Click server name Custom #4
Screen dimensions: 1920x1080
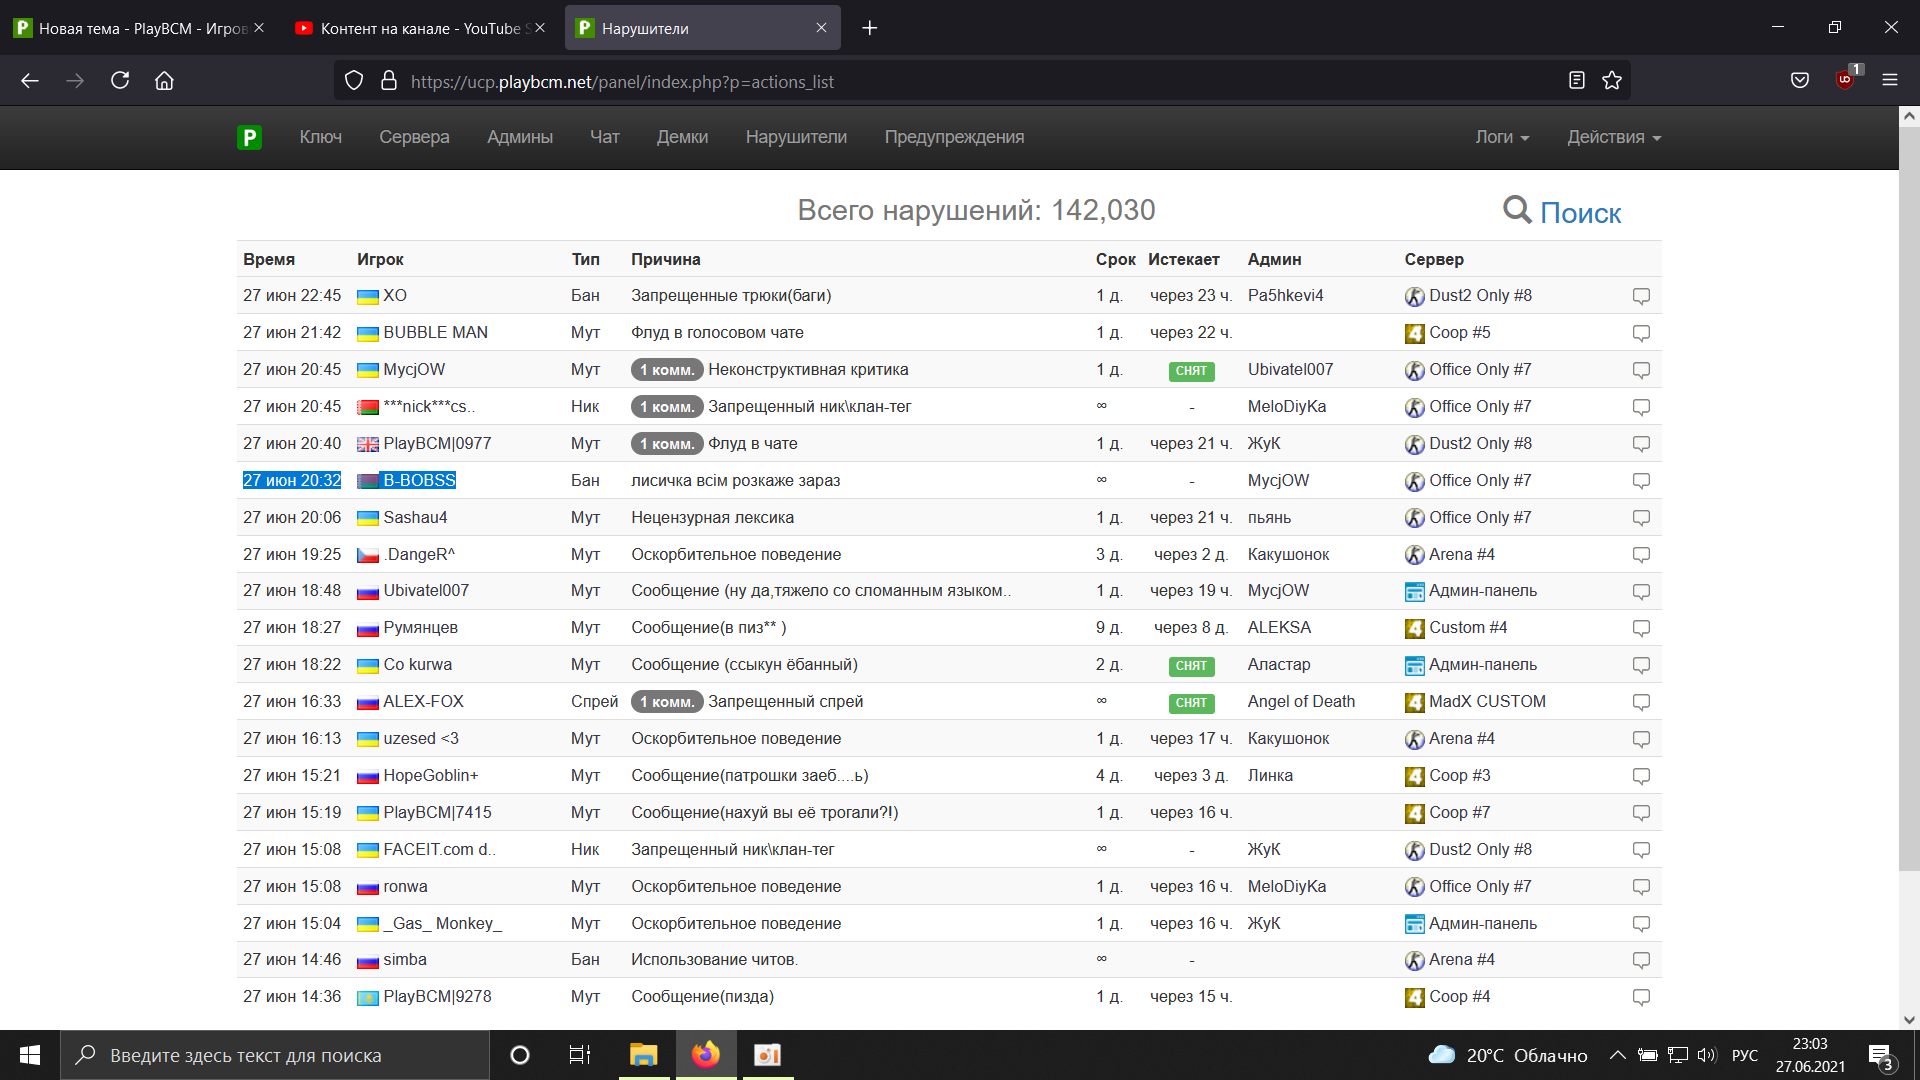click(x=1468, y=628)
